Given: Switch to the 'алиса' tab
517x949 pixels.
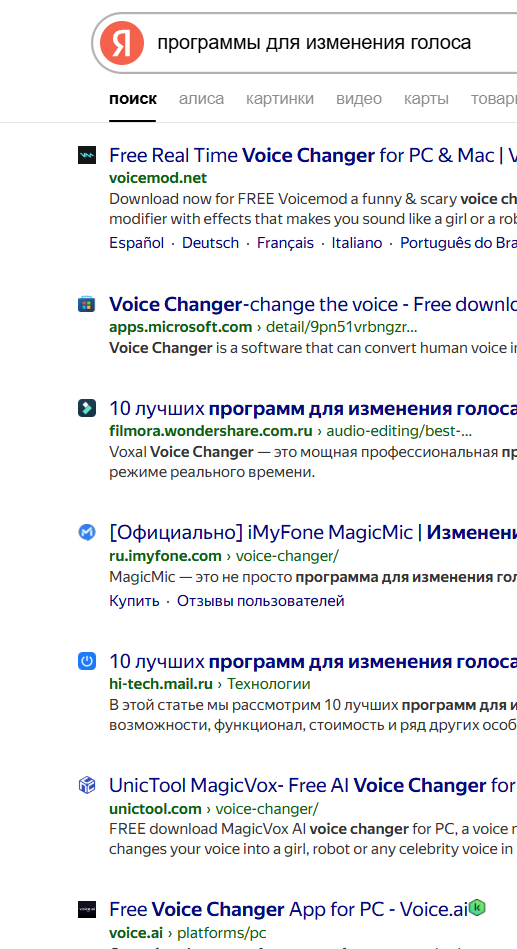Looking at the screenshot, I should 201,99.
